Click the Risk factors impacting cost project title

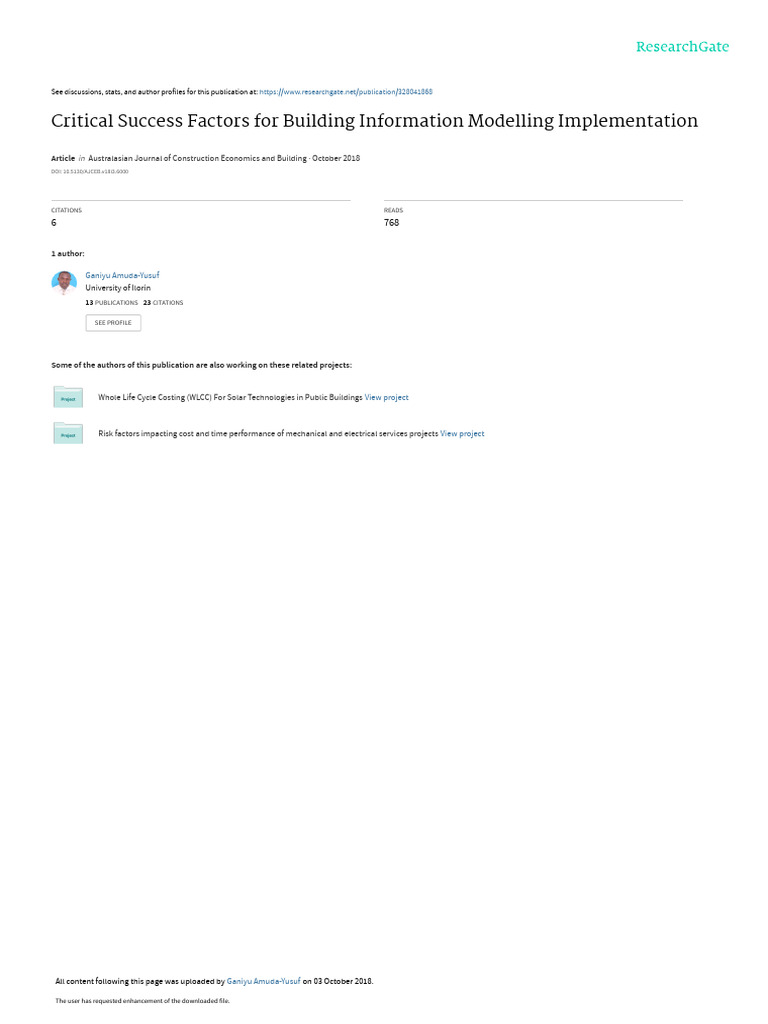(x=268, y=434)
